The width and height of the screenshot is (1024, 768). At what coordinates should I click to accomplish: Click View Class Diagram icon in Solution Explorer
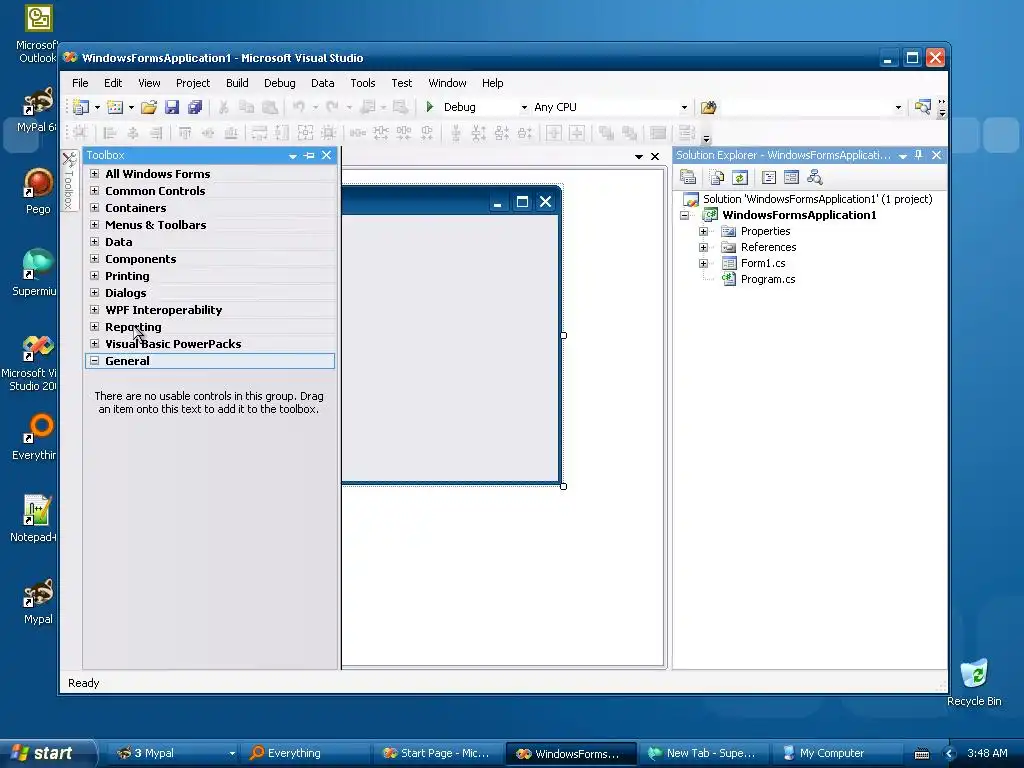point(814,177)
